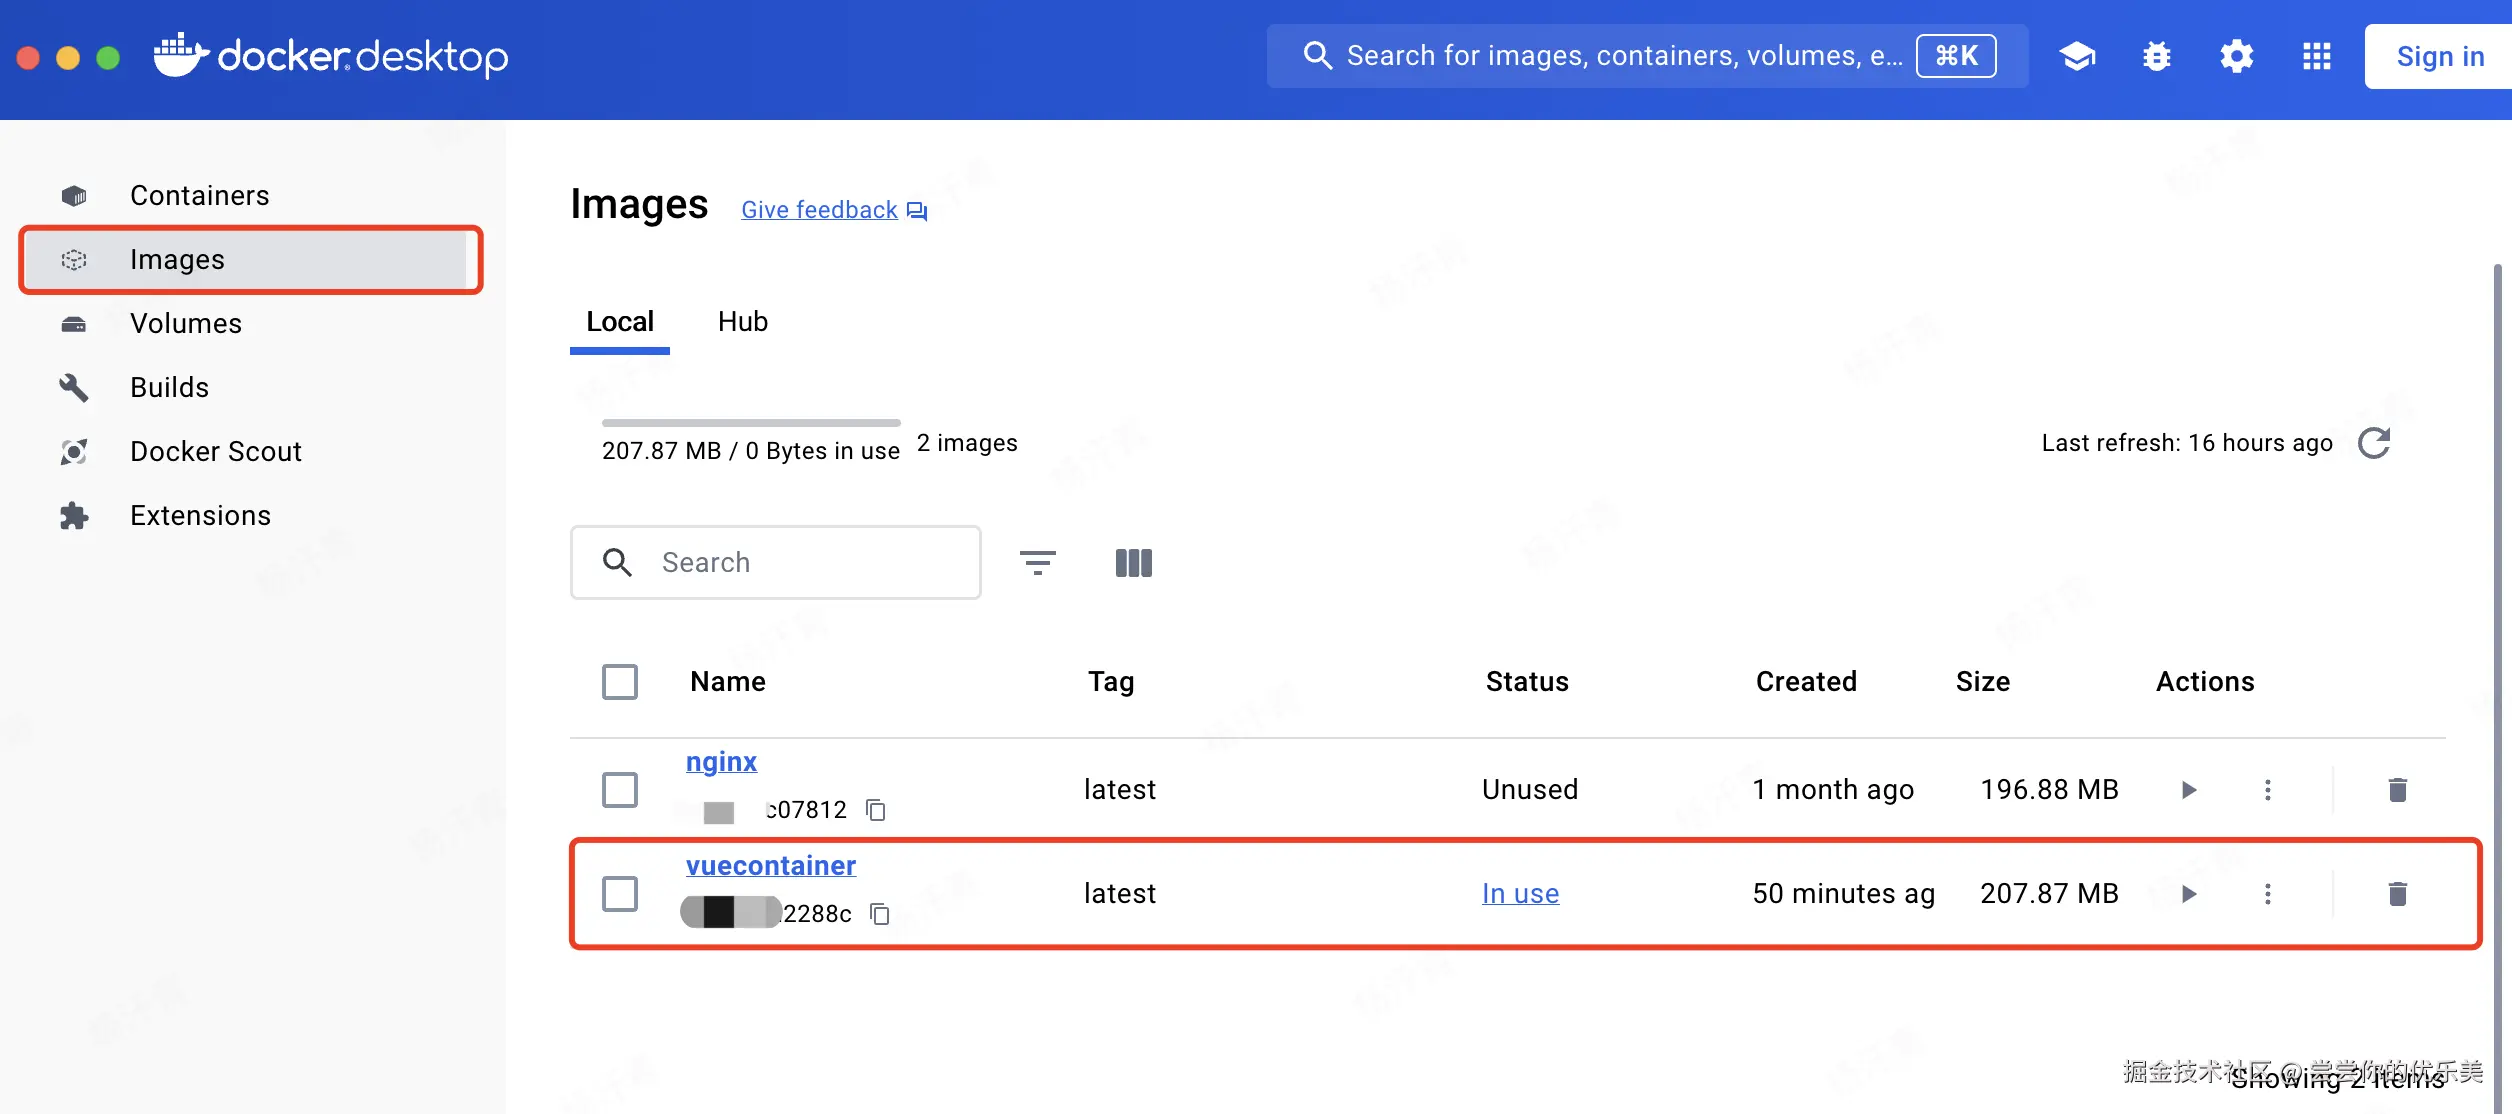Open the Learning center icon

[2077, 56]
